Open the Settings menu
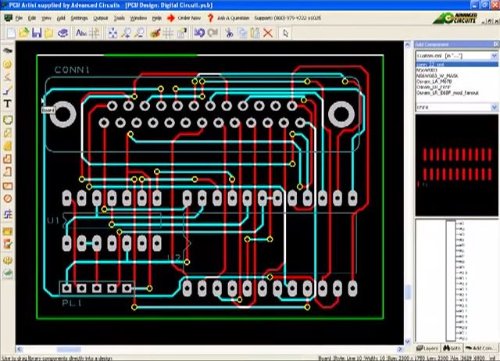 pos(79,18)
